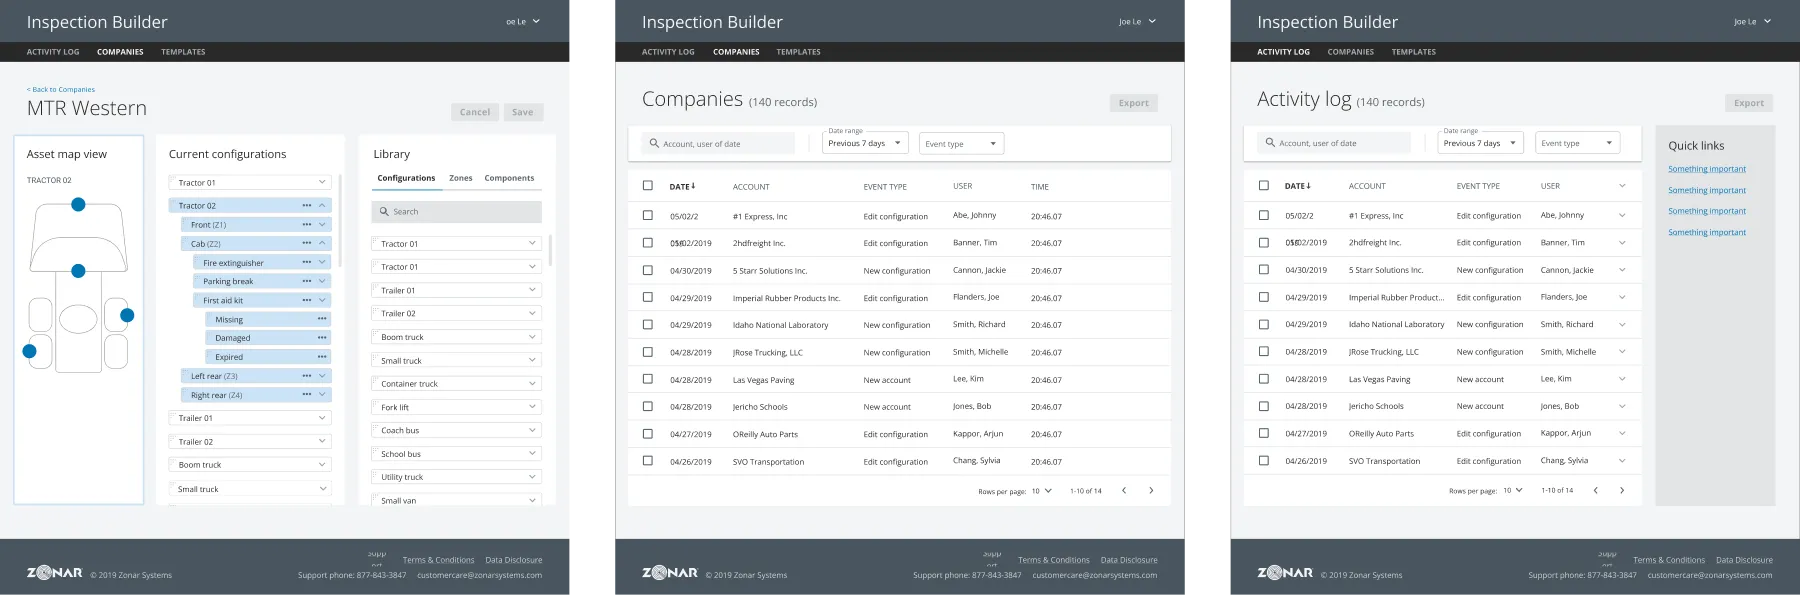Go to next page in Companies table
The height and width of the screenshot is (595, 1800).
(x=1151, y=490)
